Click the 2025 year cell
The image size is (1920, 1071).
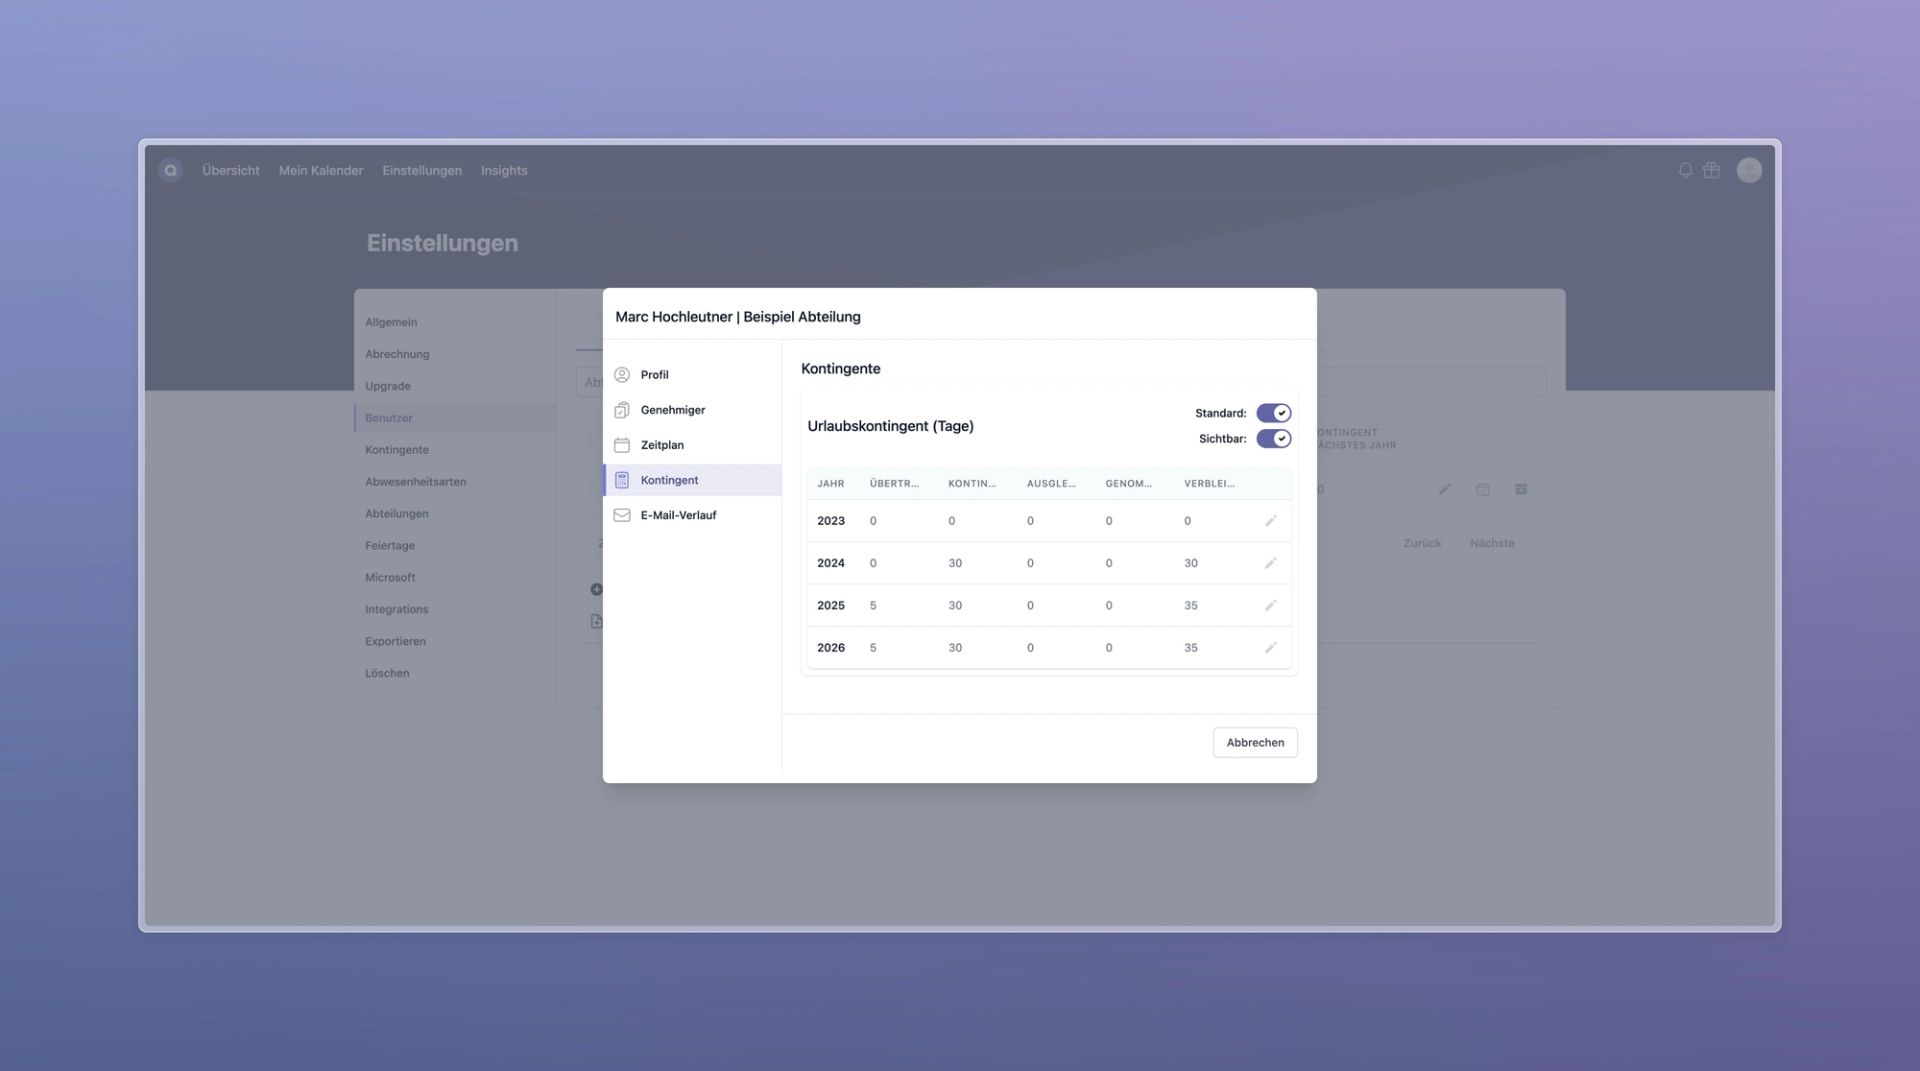831,605
